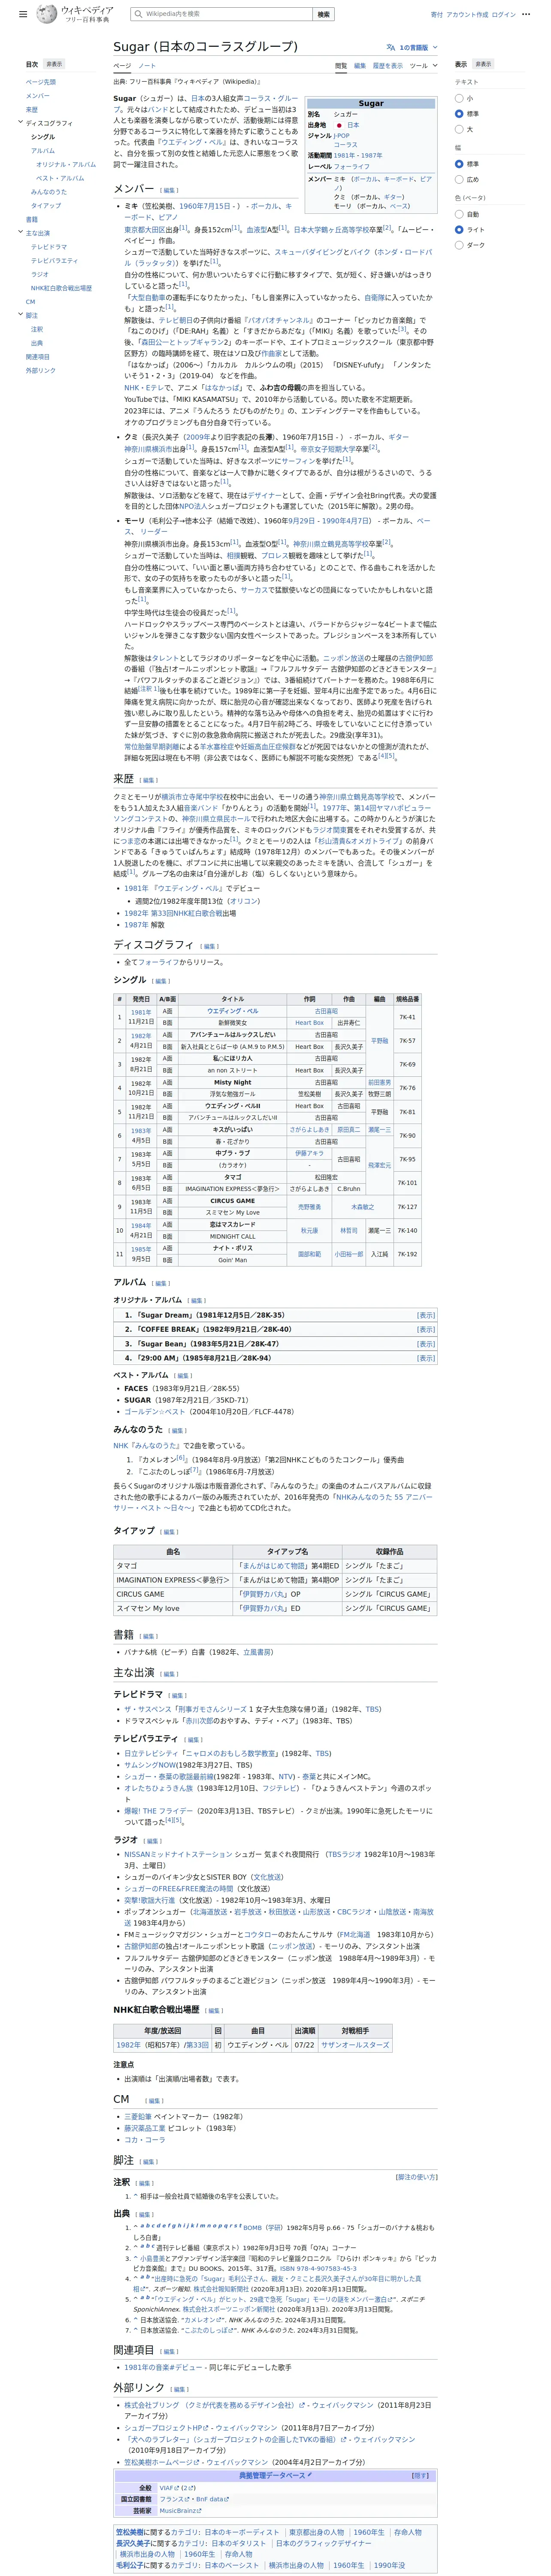Viewport: 551px width, 2576px height.
Task: Select the 広め width radio
Action: (x=459, y=179)
